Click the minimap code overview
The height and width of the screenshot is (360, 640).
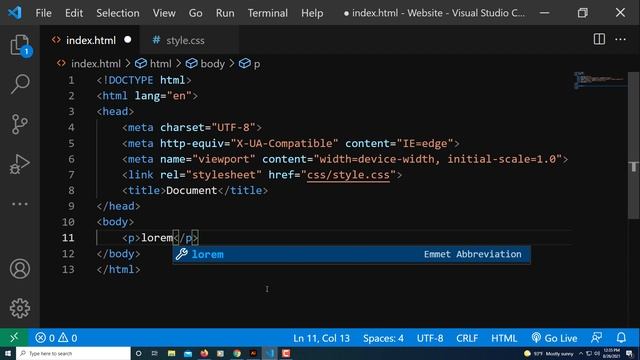click(x=600, y=80)
